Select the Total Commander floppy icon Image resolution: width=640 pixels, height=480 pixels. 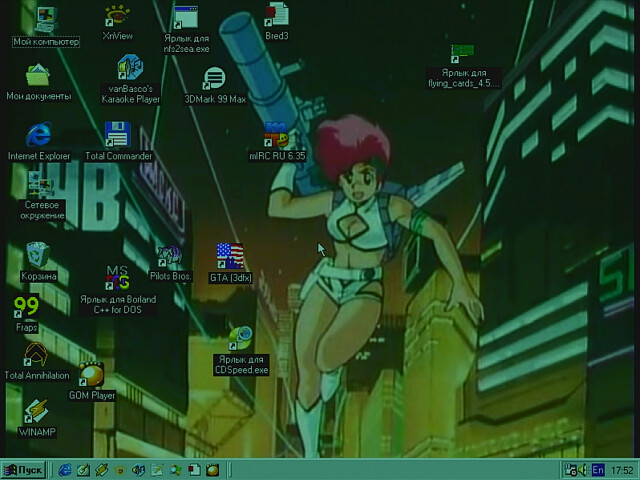tap(118, 134)
